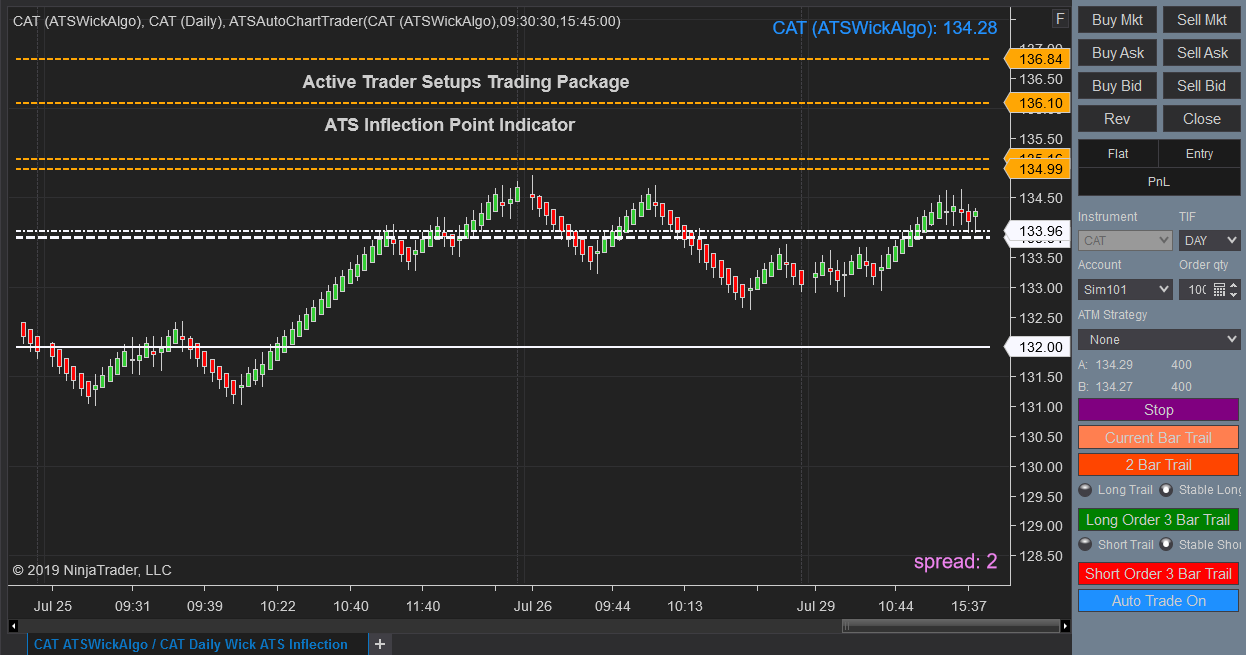The height and width of the screenshot is (655, 1246).
Task: Click the 15:37 time axis label
Action: click(969, 606)
